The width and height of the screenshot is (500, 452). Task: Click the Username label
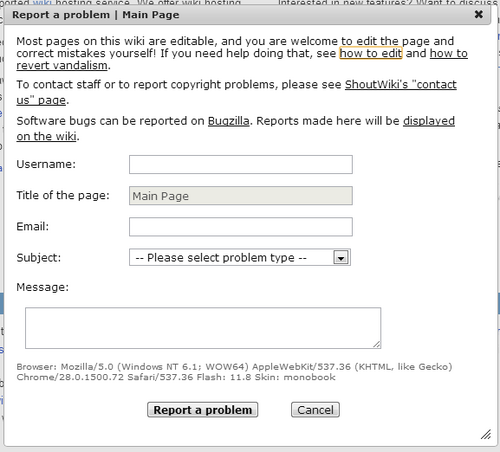tap(46, 164)
